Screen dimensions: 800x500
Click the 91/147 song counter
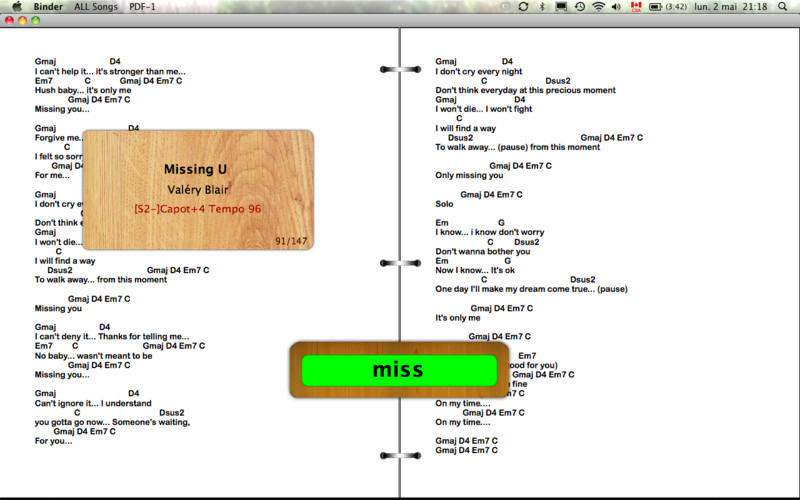(x=291, y=241)
